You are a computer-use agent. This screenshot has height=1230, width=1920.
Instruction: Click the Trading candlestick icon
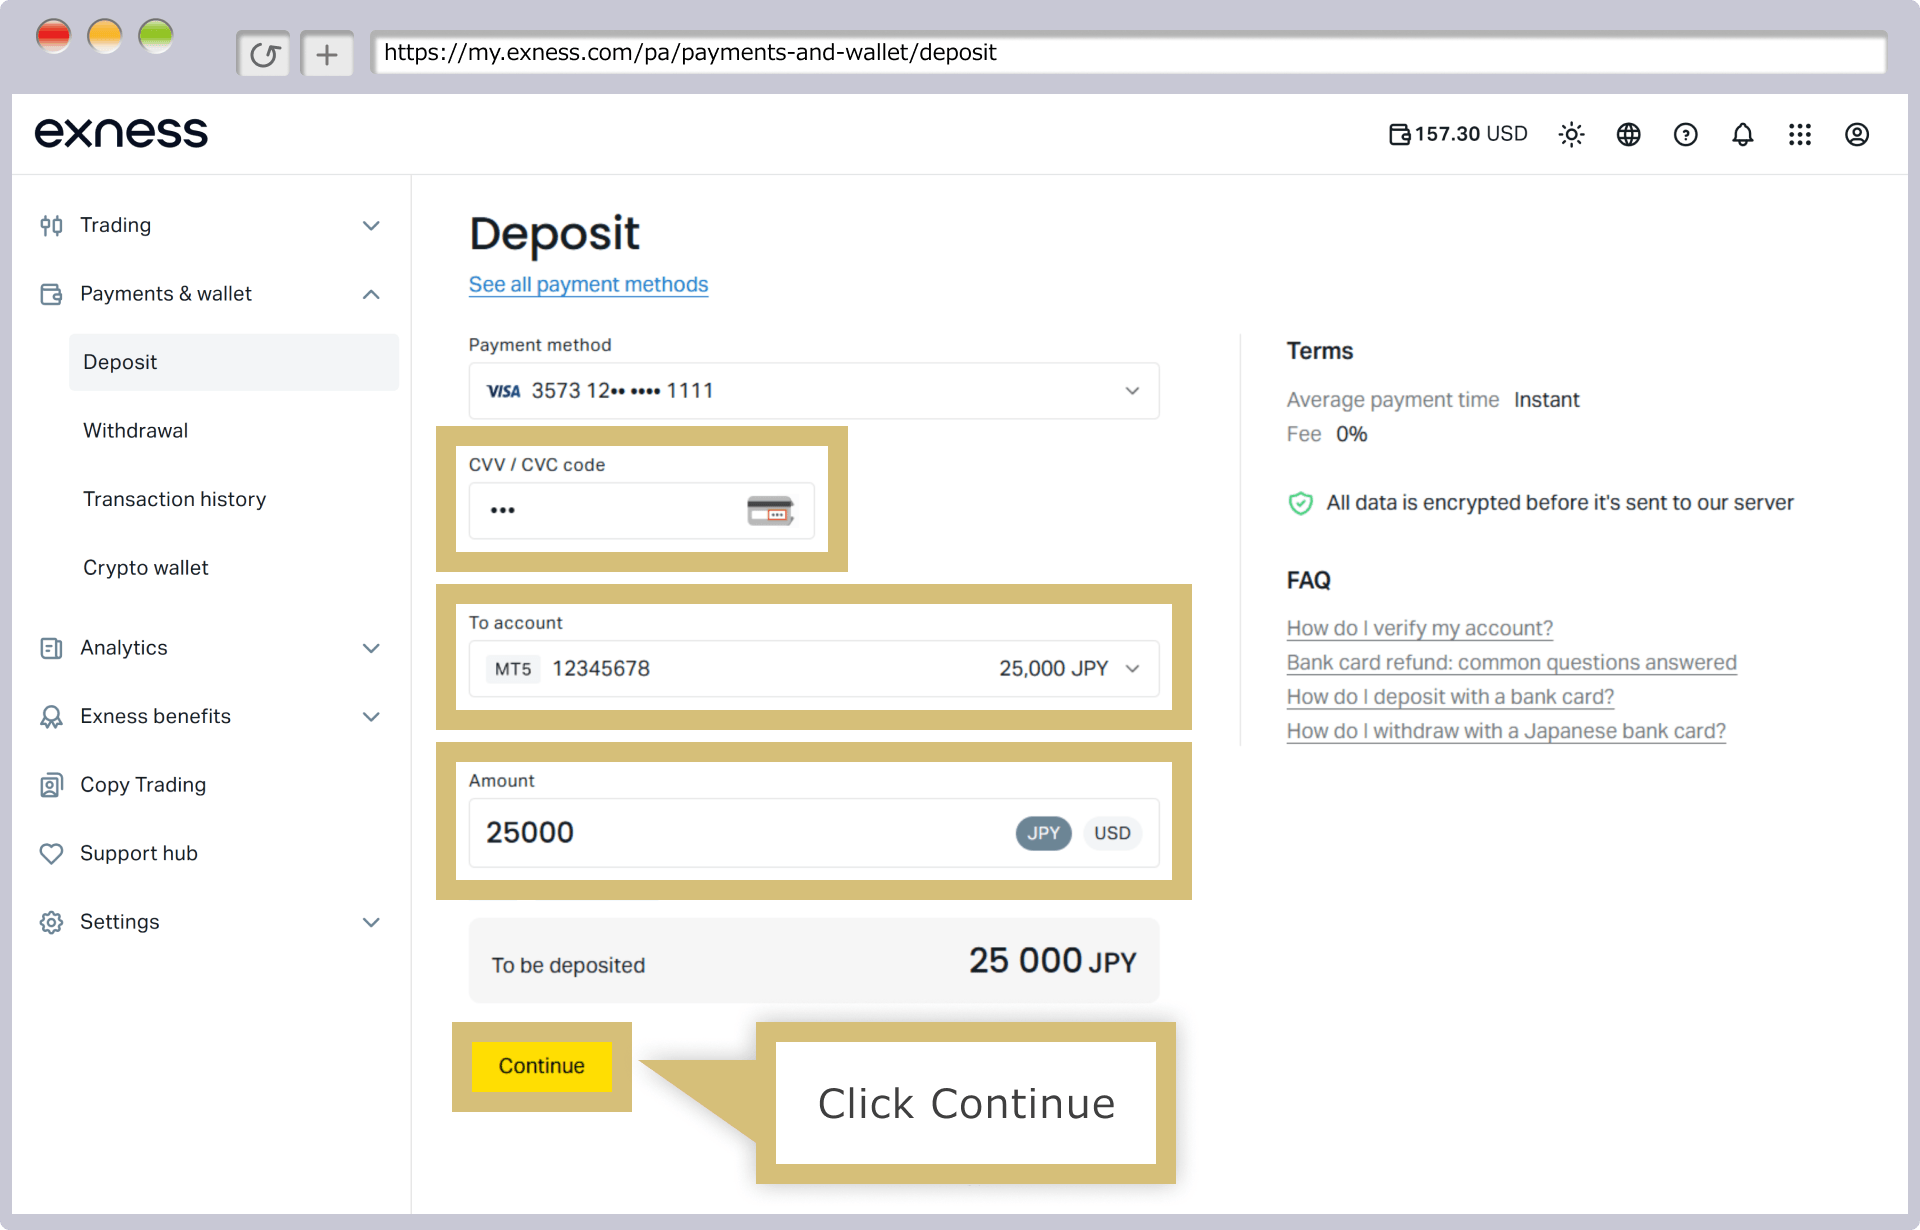pyautogui.click(x=51, y=225)
